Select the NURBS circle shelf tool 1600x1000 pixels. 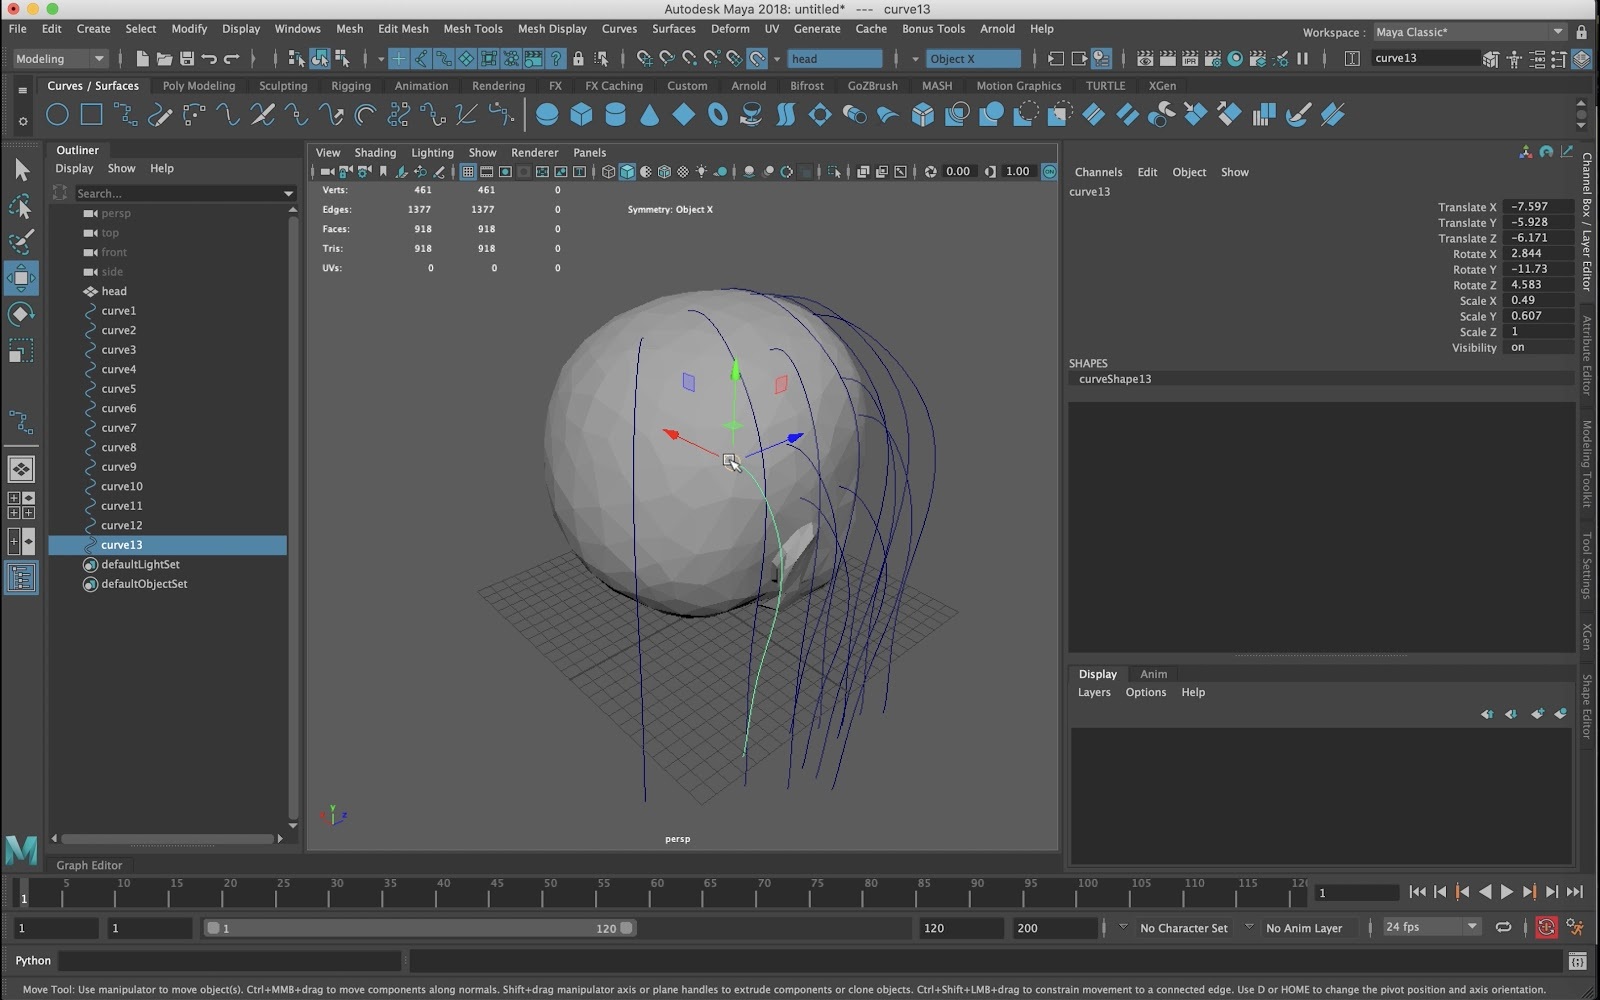click(x=57, y=115)
